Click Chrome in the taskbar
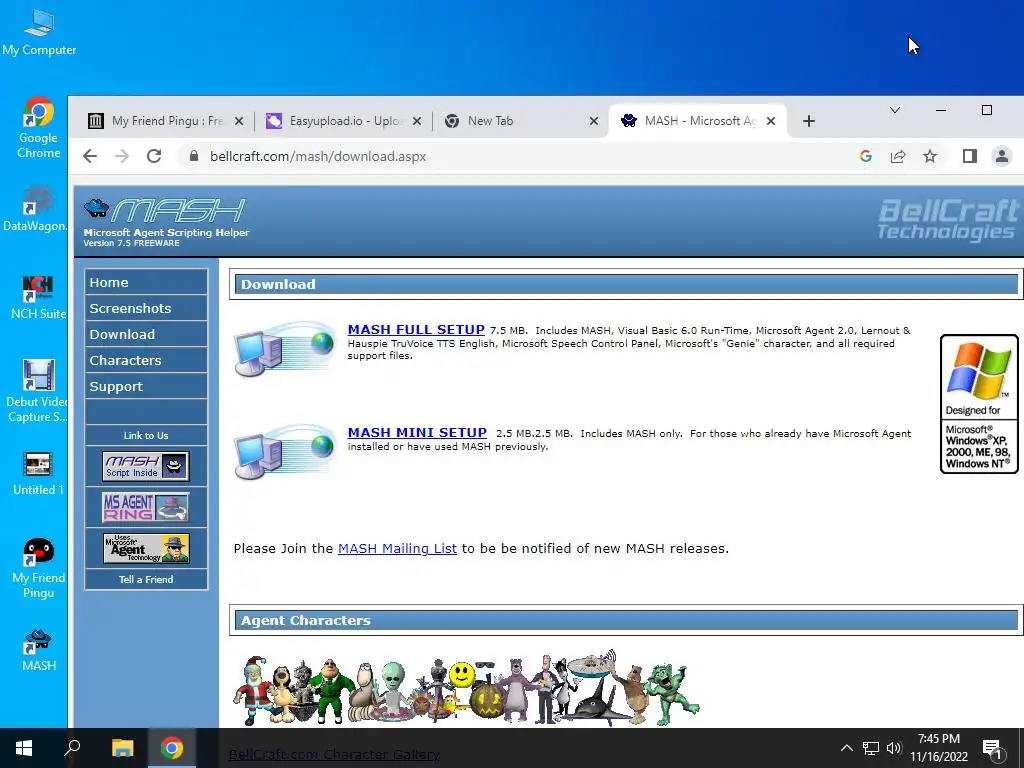Screen dimensions: 1024x768 pyautogui.click(x=172, y=748)
